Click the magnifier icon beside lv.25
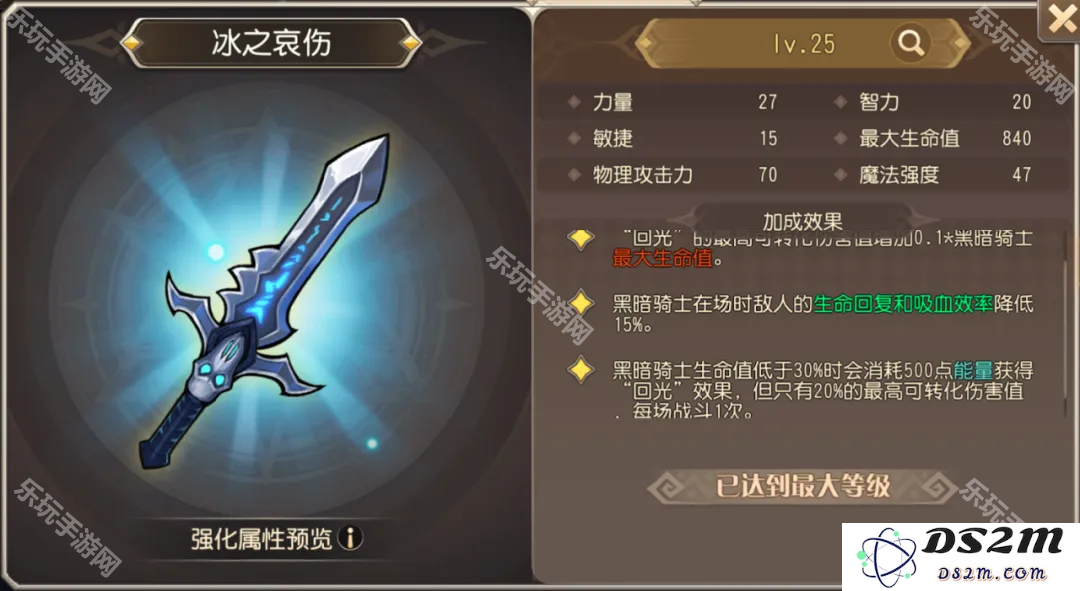The height and width of the screenshot is (591, 1080). [911, 43]
